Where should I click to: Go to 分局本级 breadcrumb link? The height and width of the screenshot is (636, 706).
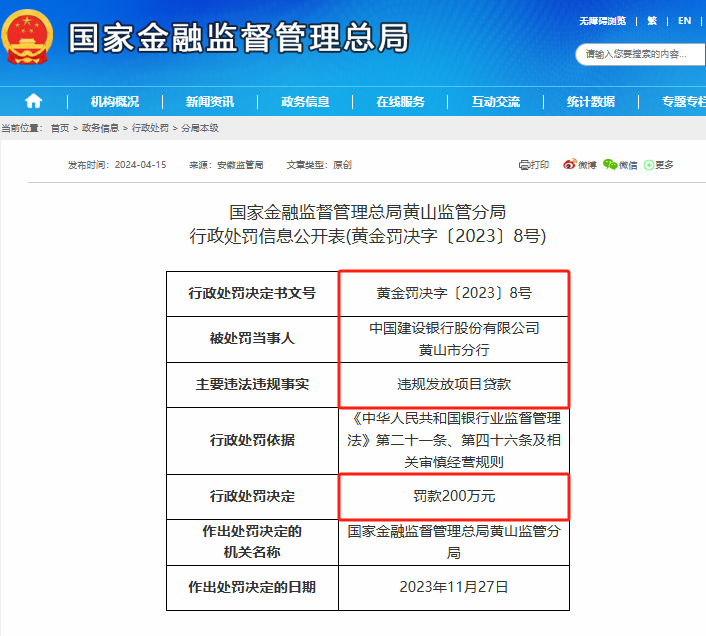tap(199, 128)
